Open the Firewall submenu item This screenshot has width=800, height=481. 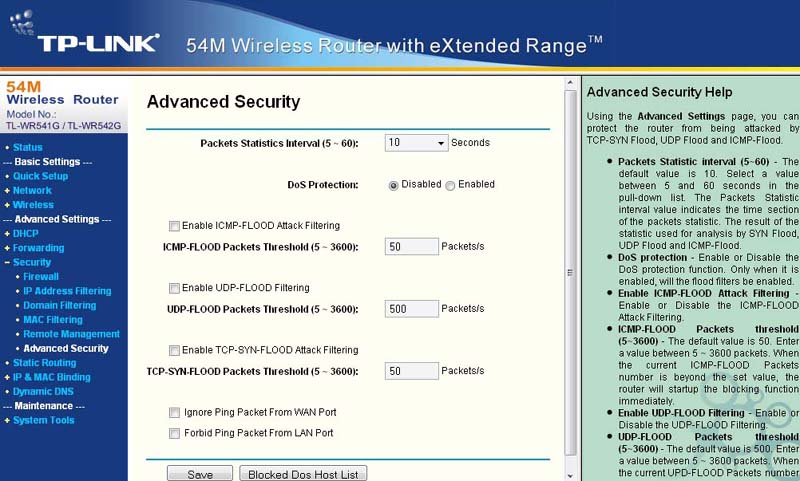tap(41, 276)
